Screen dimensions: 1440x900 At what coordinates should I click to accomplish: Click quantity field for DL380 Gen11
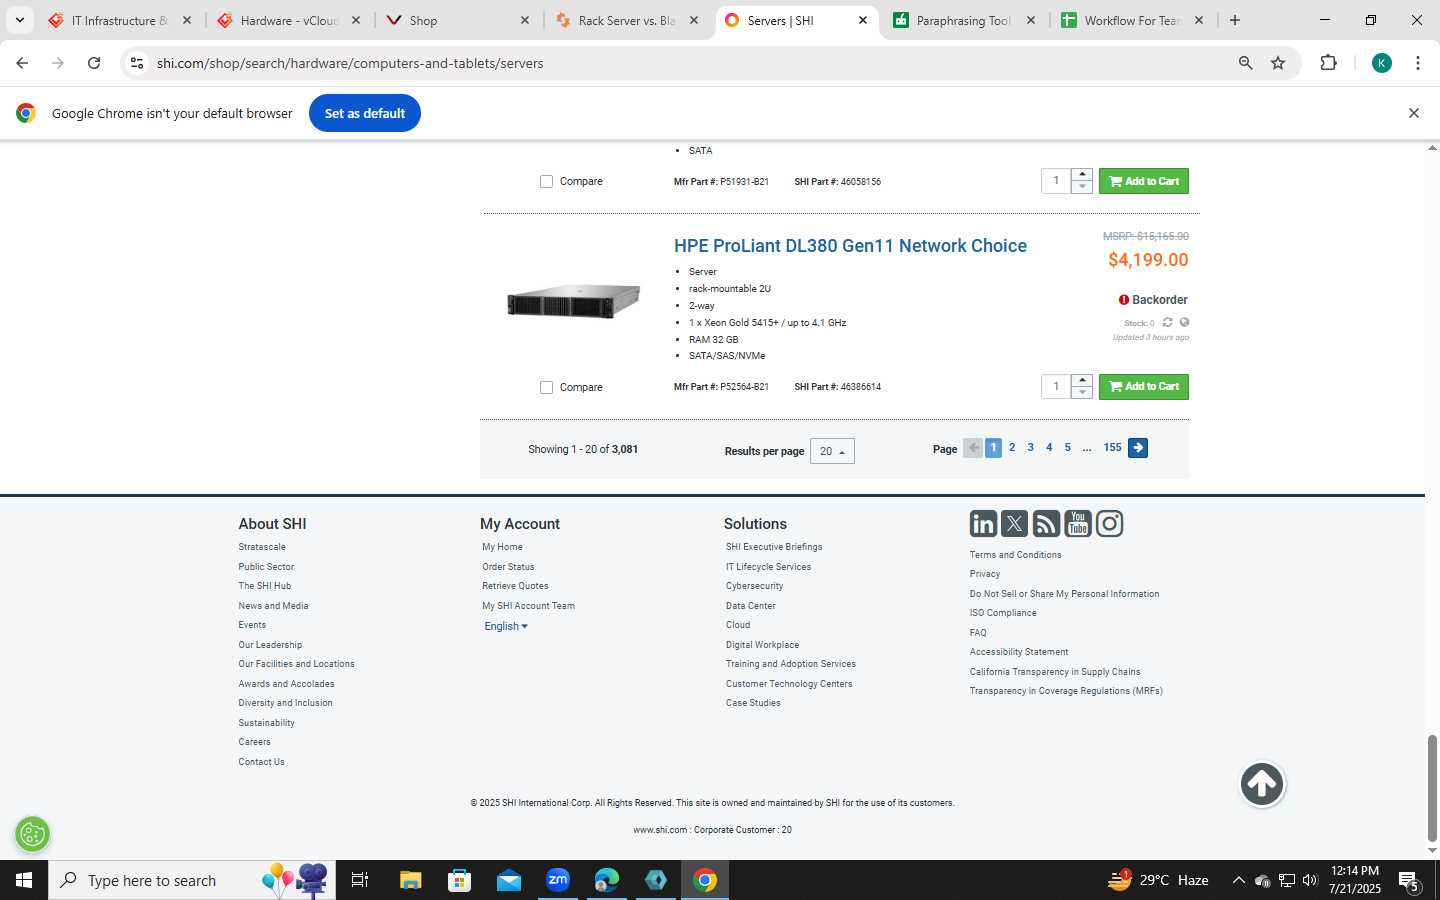pyautogui.click(x=1056, y=387)
